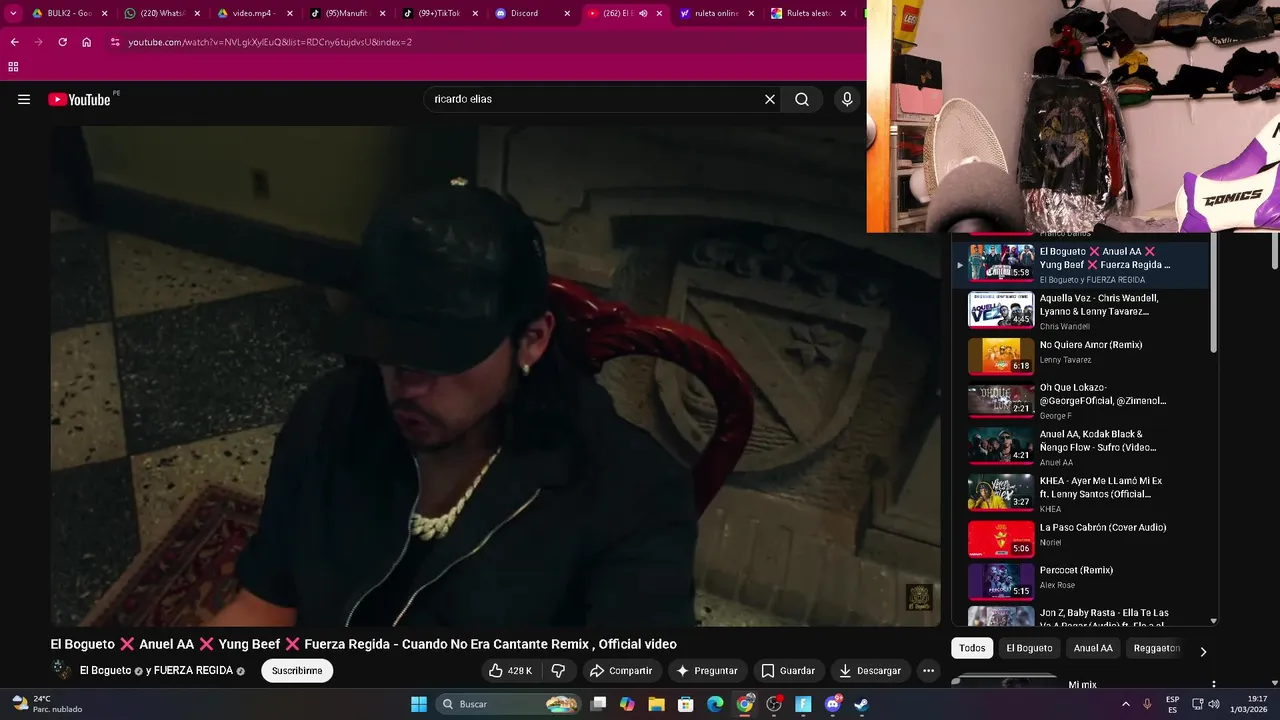Screen dimensions: 1280x720
Task: Like the video (428 K thumbs up)
Action: pos(510,670)
